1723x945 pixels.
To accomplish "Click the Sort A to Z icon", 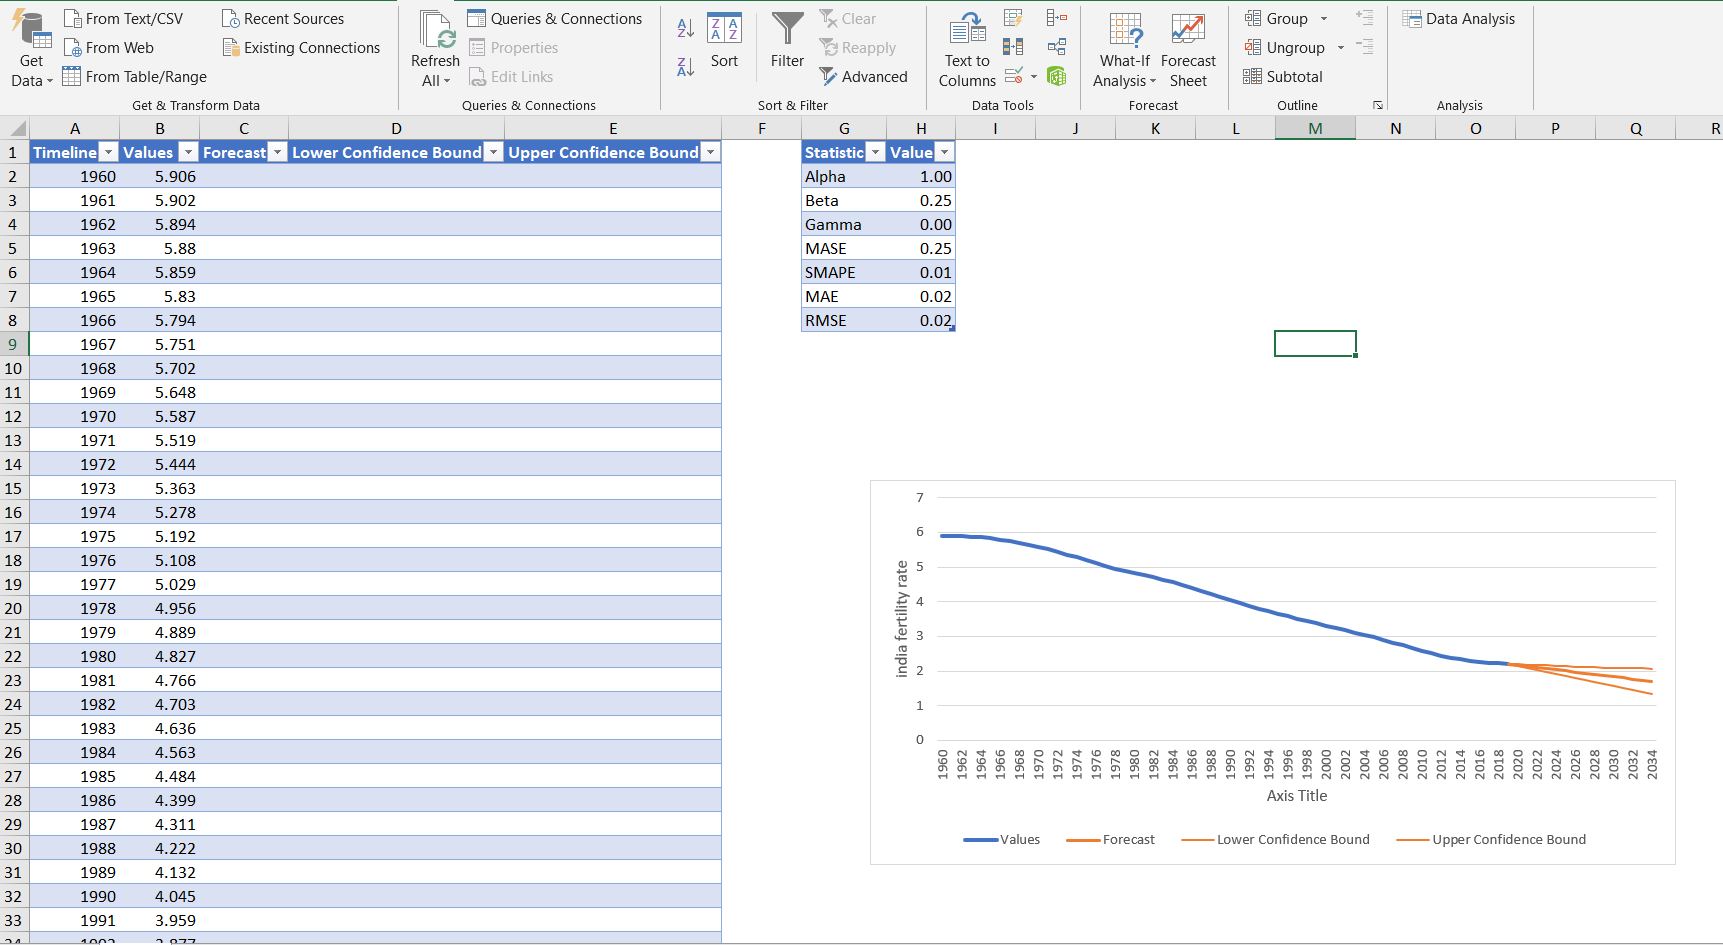I will click(684, 29).
